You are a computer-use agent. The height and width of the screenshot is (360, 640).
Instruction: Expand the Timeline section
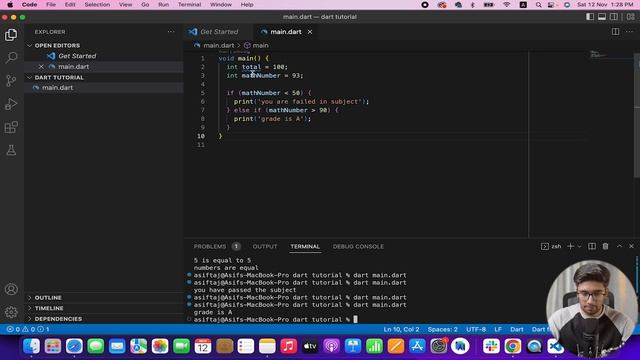[x=49, y=308]
